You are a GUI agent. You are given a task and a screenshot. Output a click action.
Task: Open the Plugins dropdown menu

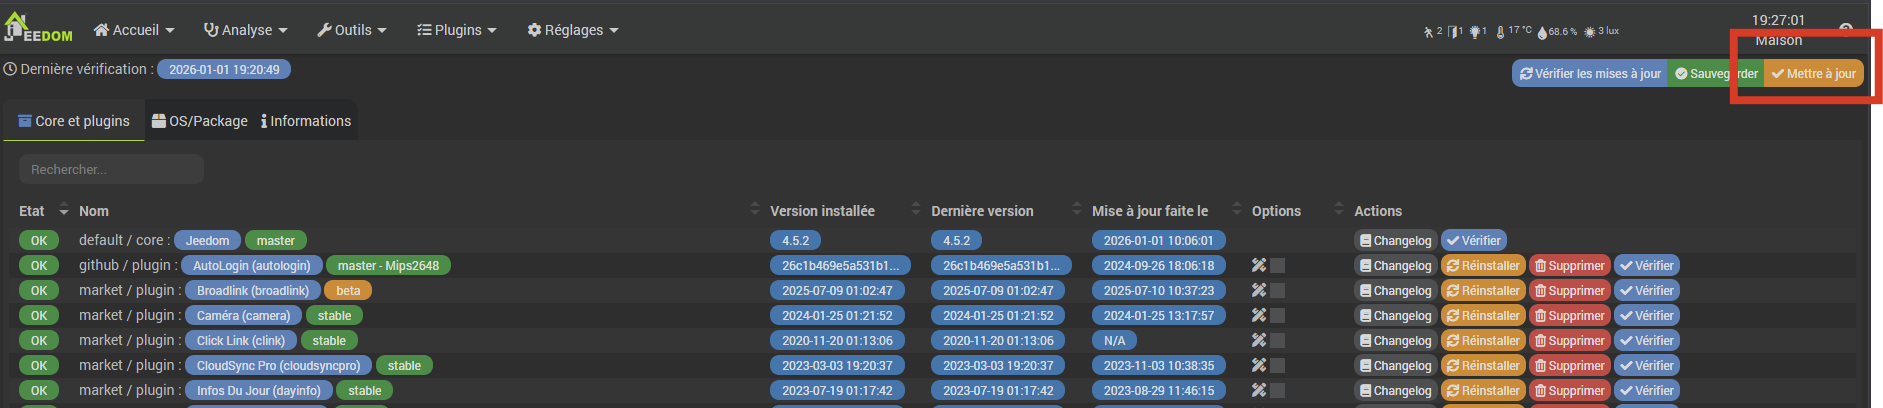click(x=457, y=30)
